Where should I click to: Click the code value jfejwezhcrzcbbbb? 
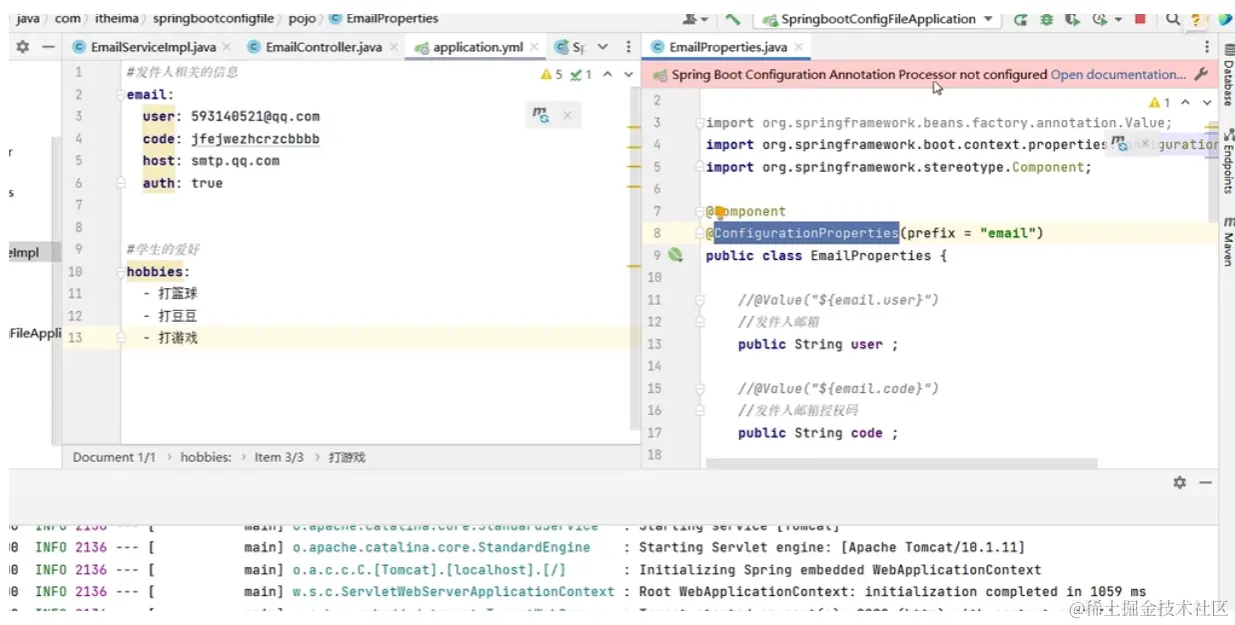pyautogui.click(x=255, y=138)
